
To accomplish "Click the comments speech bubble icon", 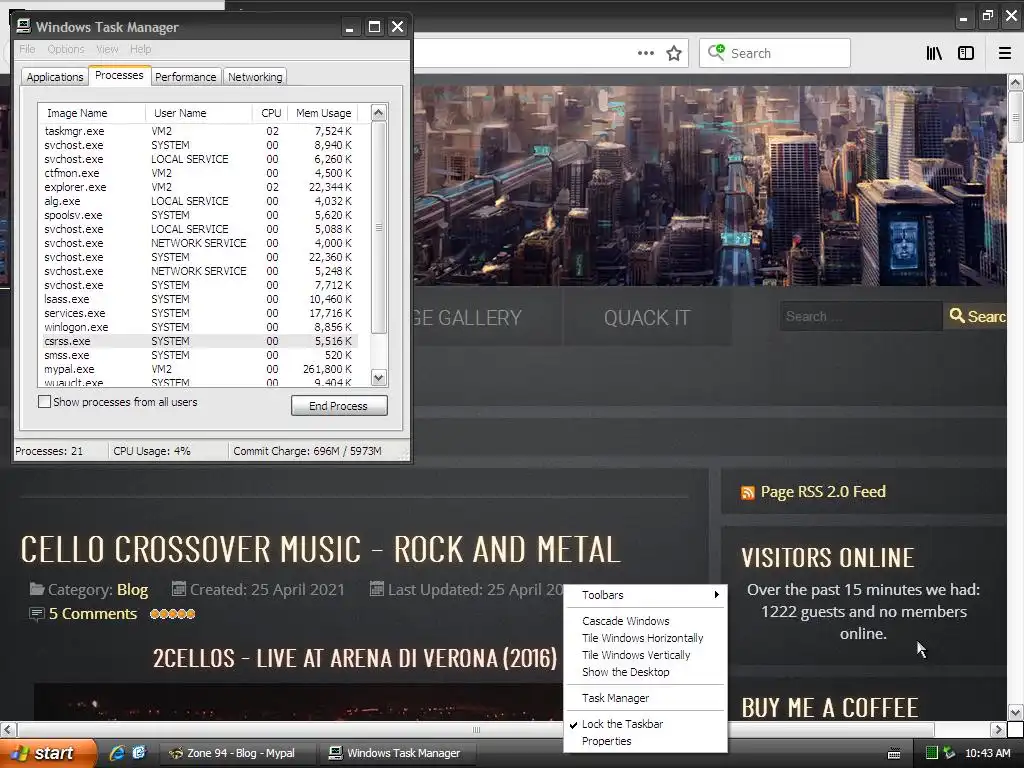I will (37, 614).
